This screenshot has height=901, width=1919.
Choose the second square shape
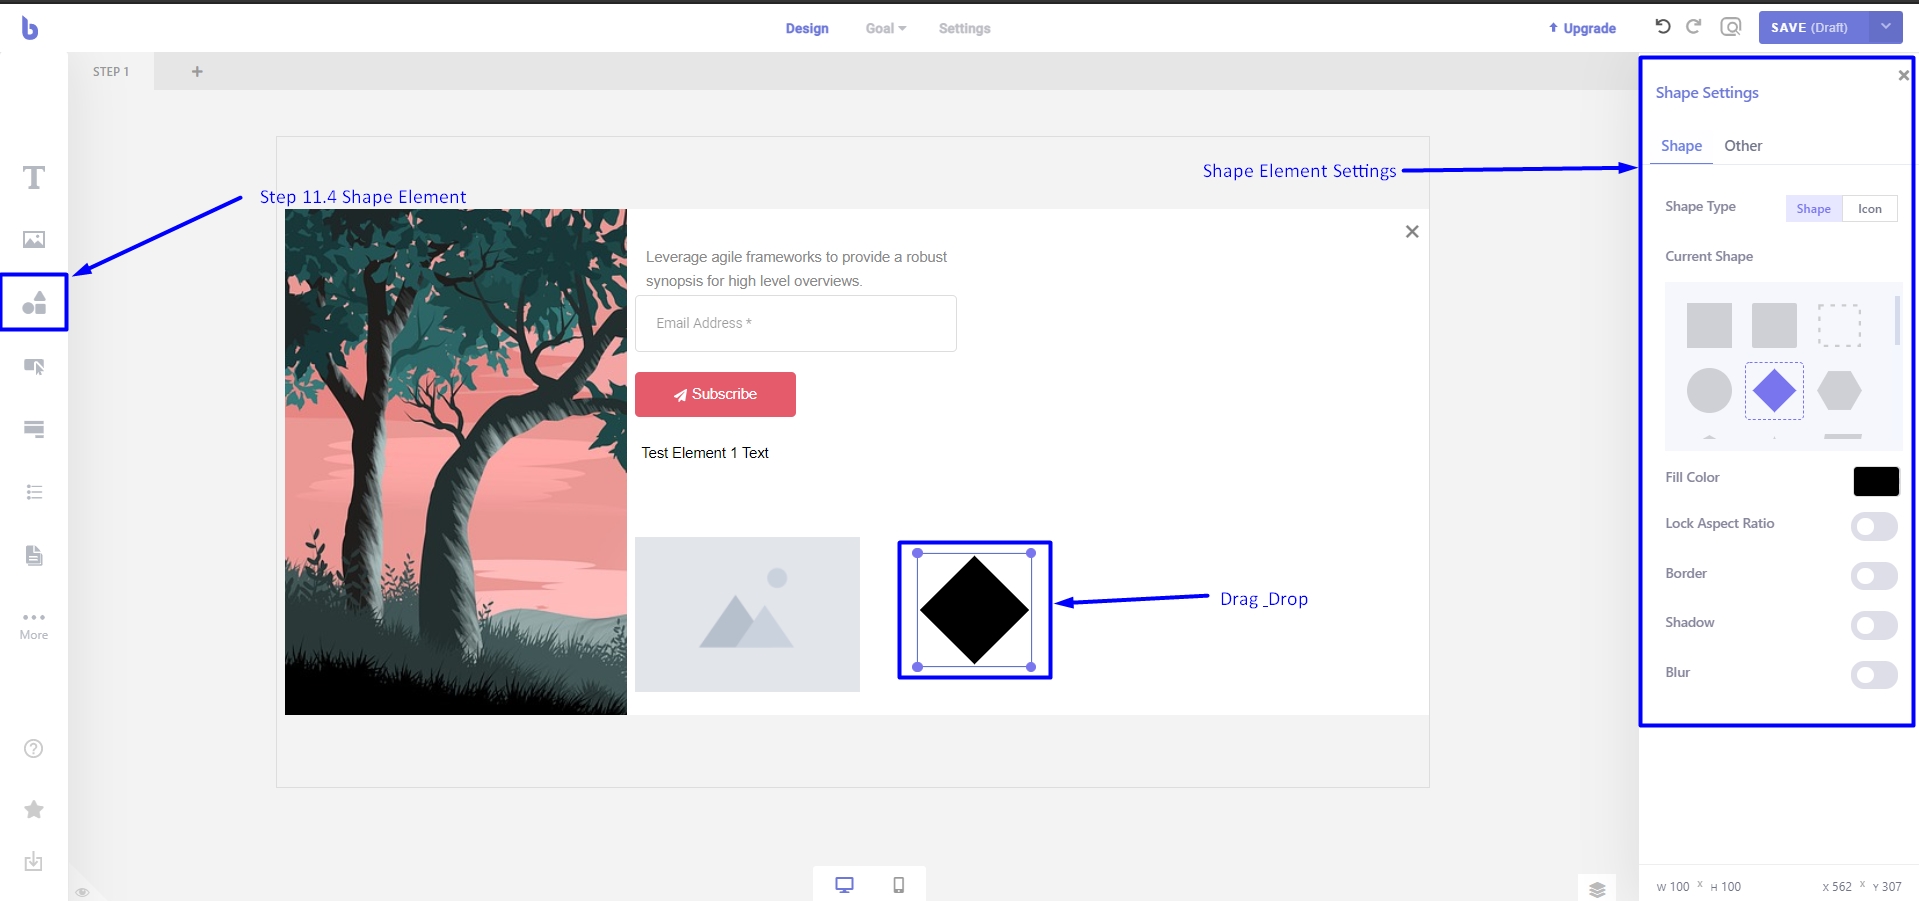pyautogui.click(x=1774, y=326)
